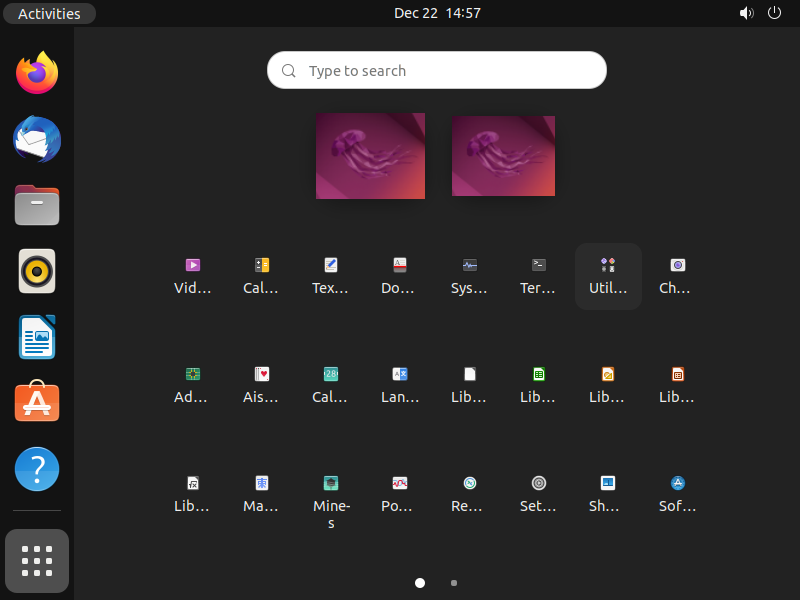The image size is (800, 600).
Task: Open the Software (Sof...) blue icon app
Action: coord(677,494)
